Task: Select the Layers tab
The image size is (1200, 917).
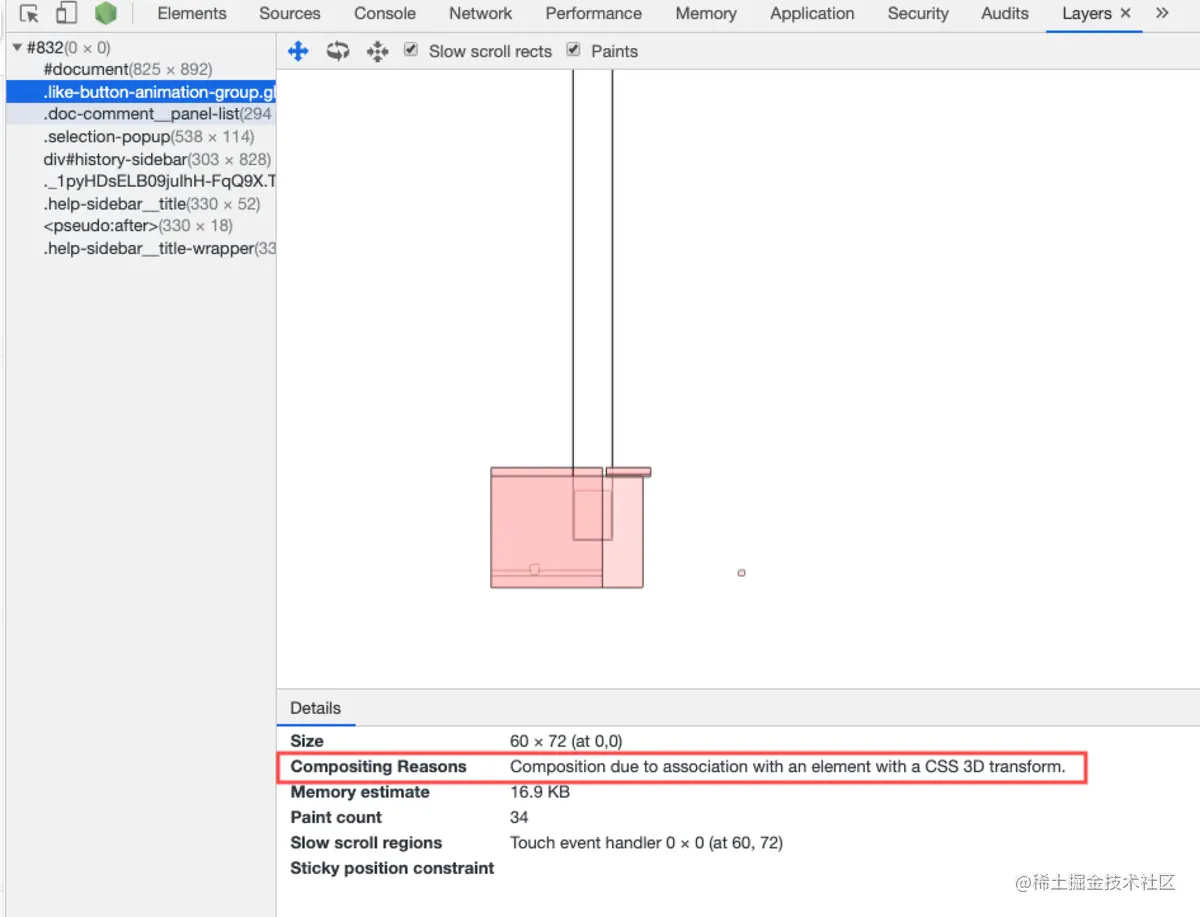Action: pyautogui.click(x=1087, y=13)
